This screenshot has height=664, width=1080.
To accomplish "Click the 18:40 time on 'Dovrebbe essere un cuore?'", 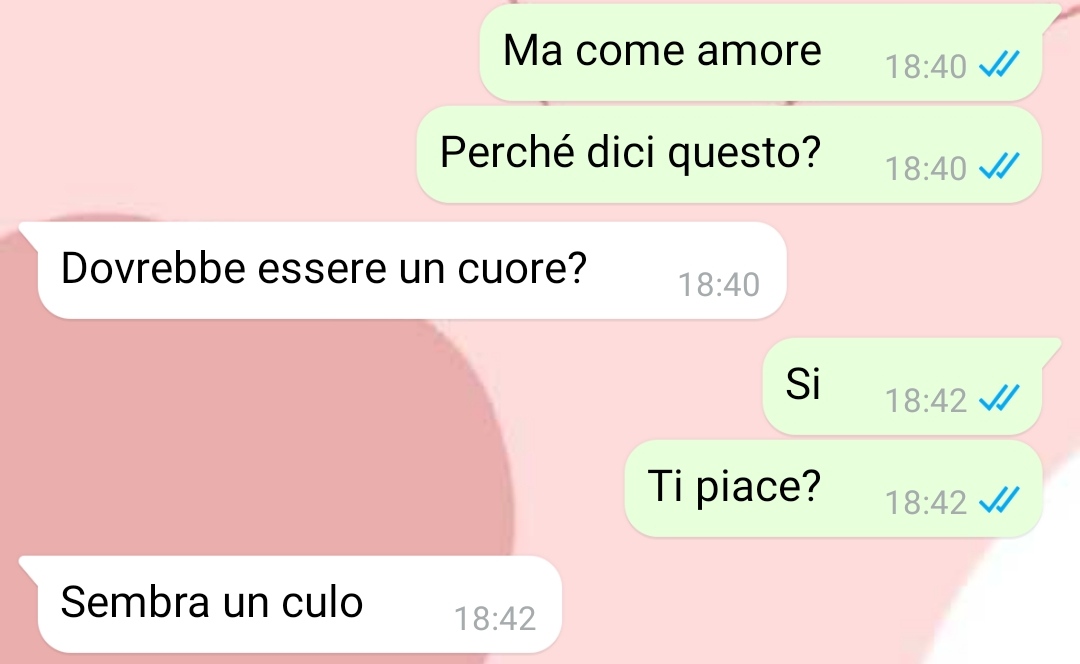I will pos(719,284).
